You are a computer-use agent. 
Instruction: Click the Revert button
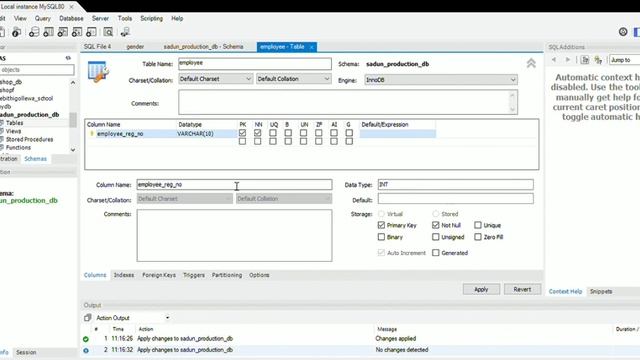click(x=522, y=289)
